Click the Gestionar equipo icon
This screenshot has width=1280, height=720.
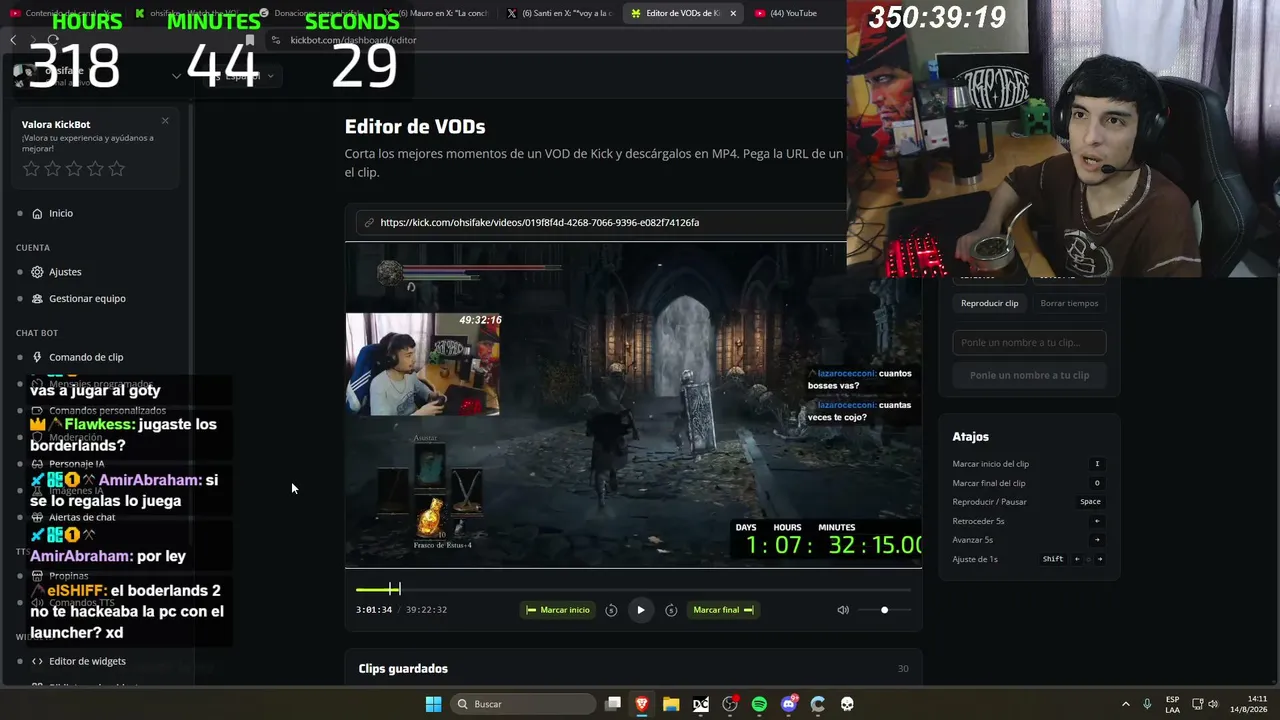[x=37, y=298]
